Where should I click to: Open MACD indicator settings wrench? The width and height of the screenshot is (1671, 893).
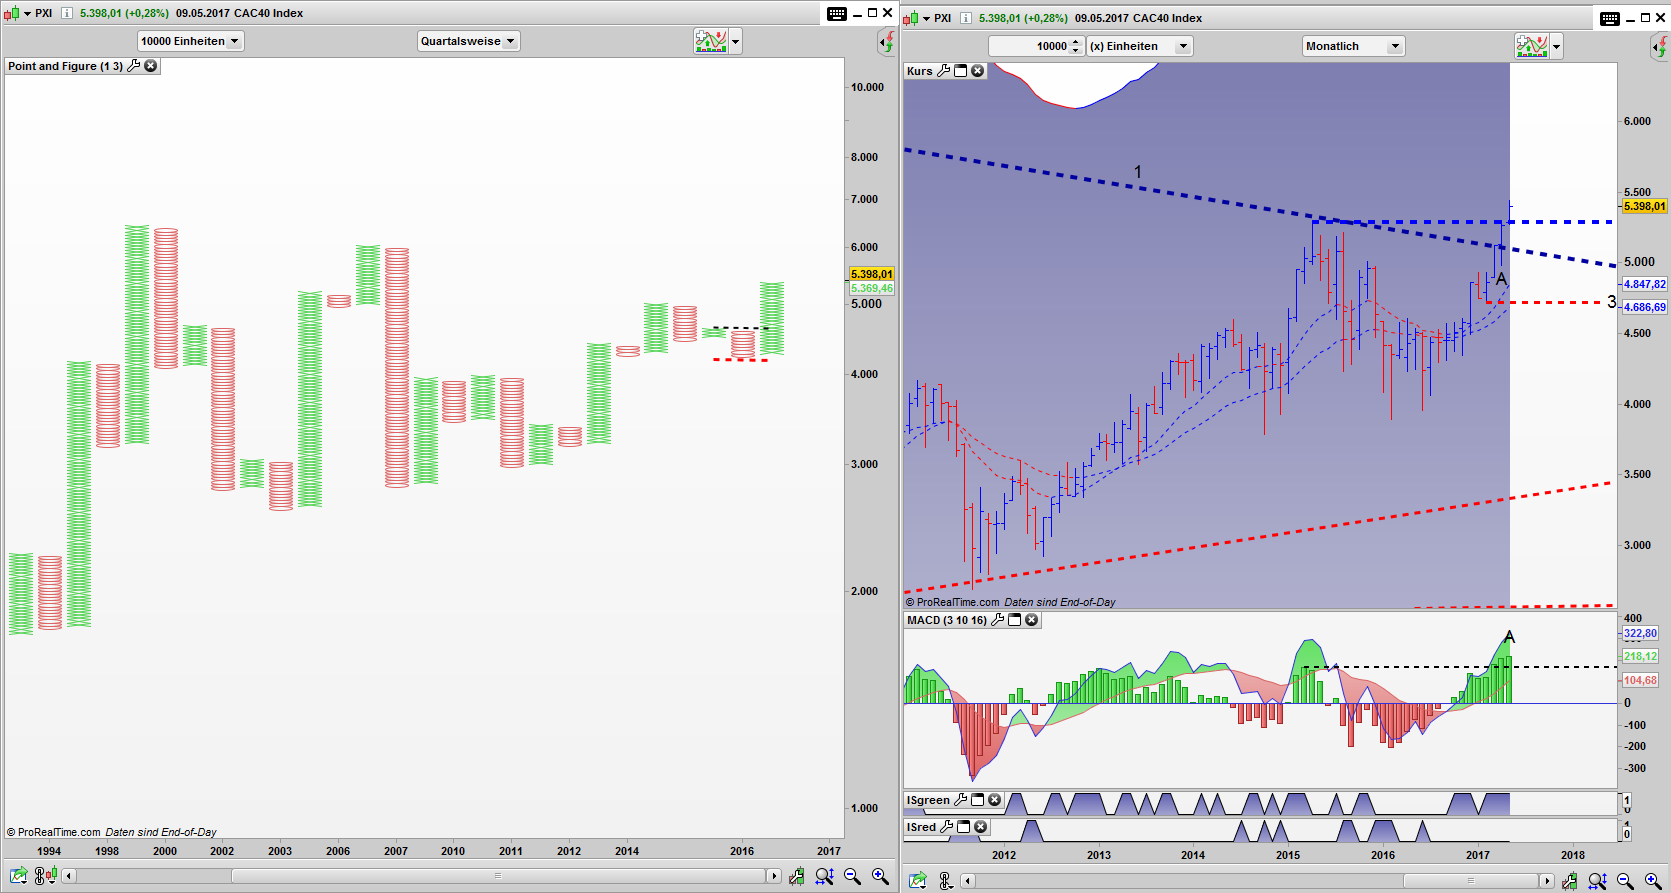pyautogui.click(x=997, y=620)
